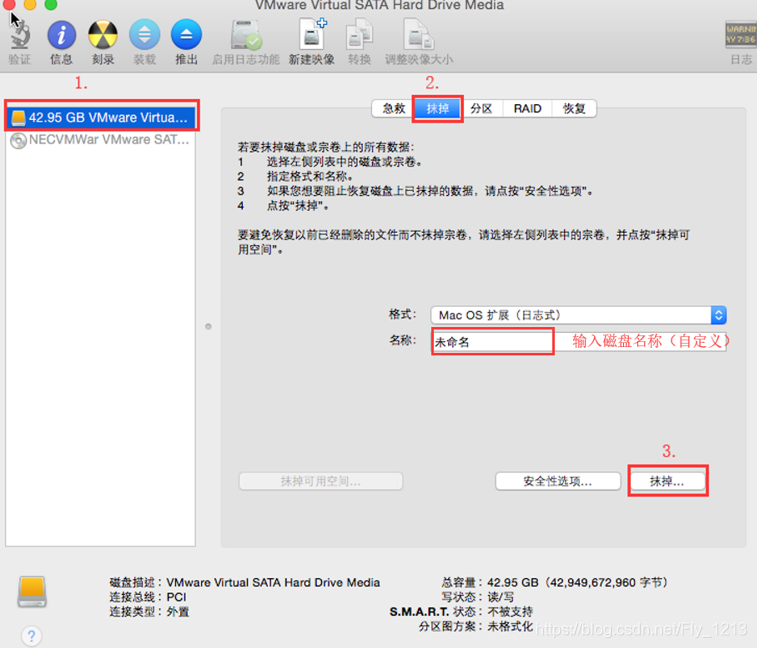Switch to the Partition (分区) tab
Viewport: 757px width, 648px height.
(481, 109)
